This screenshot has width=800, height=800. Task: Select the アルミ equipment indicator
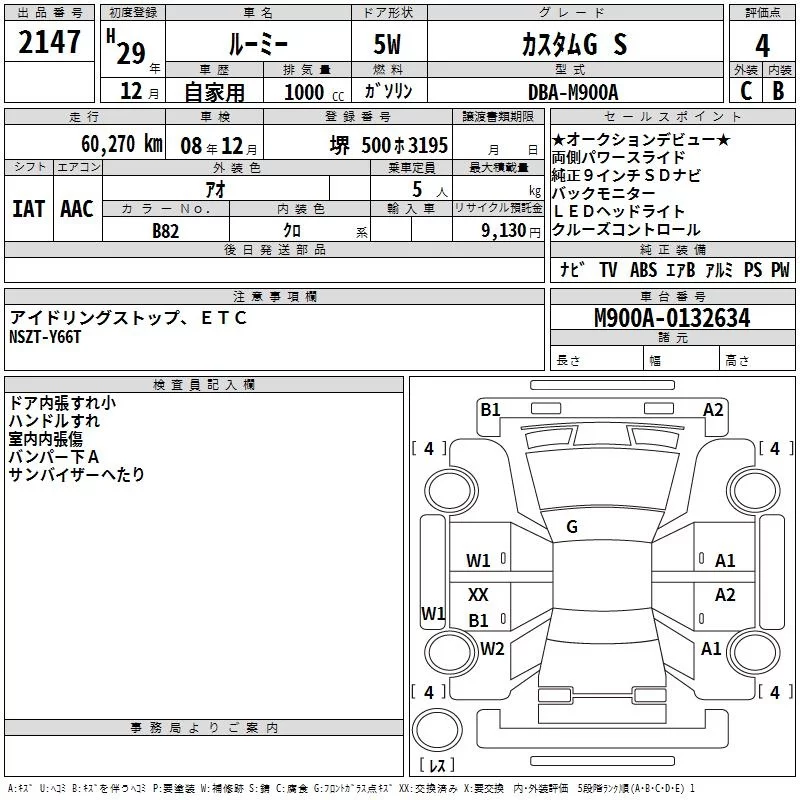[719, 270]
